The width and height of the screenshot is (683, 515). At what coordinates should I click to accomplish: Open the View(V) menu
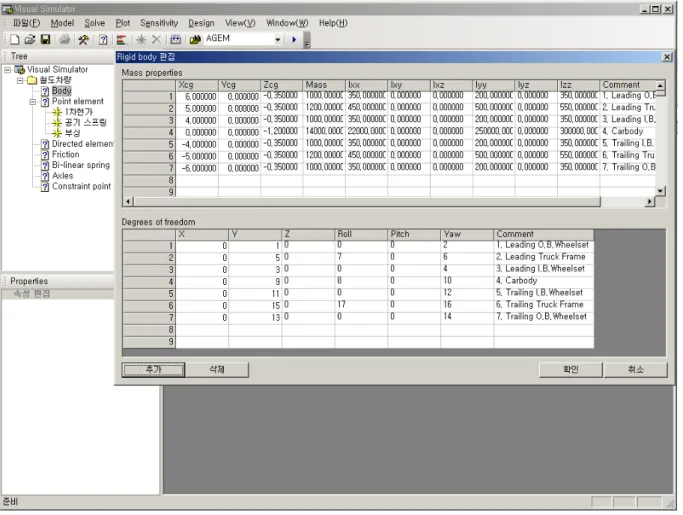pyautogui.click(x=240, y=23)
